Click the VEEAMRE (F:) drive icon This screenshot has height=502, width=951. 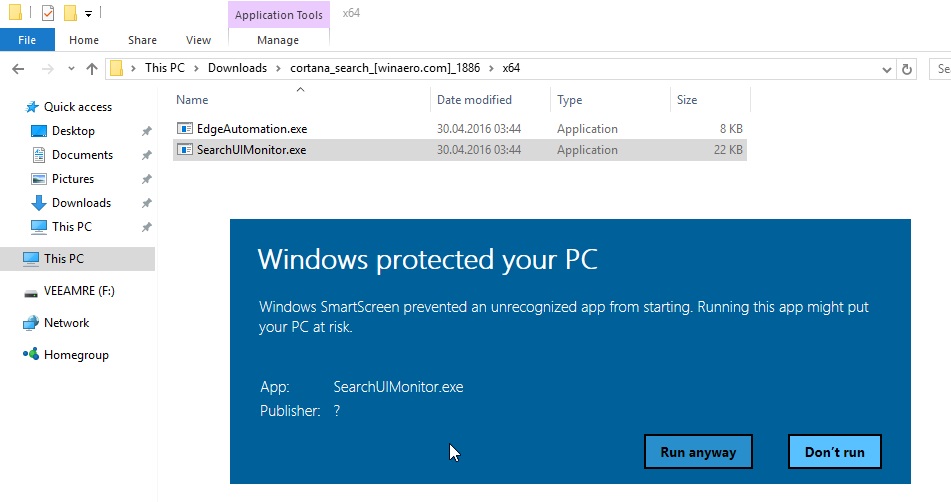pyautogui.click(x=32, y=291)
